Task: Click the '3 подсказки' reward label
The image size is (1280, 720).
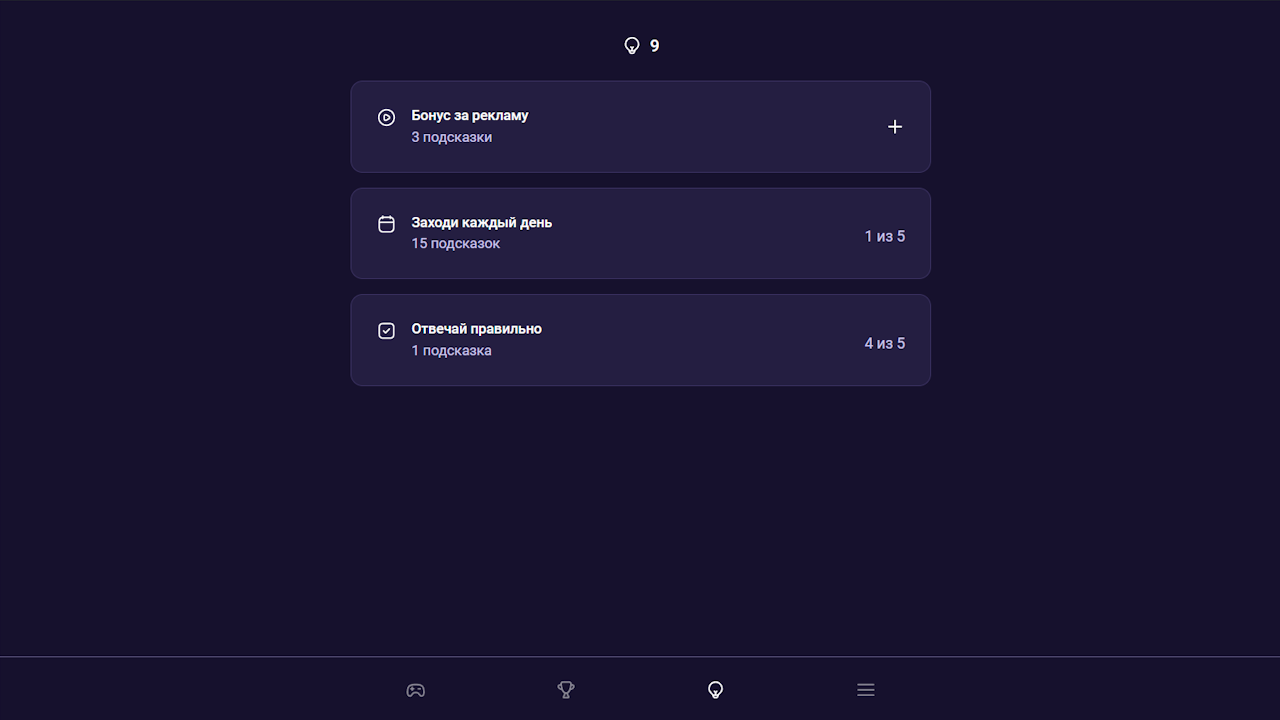Action: tap(451, 137)
